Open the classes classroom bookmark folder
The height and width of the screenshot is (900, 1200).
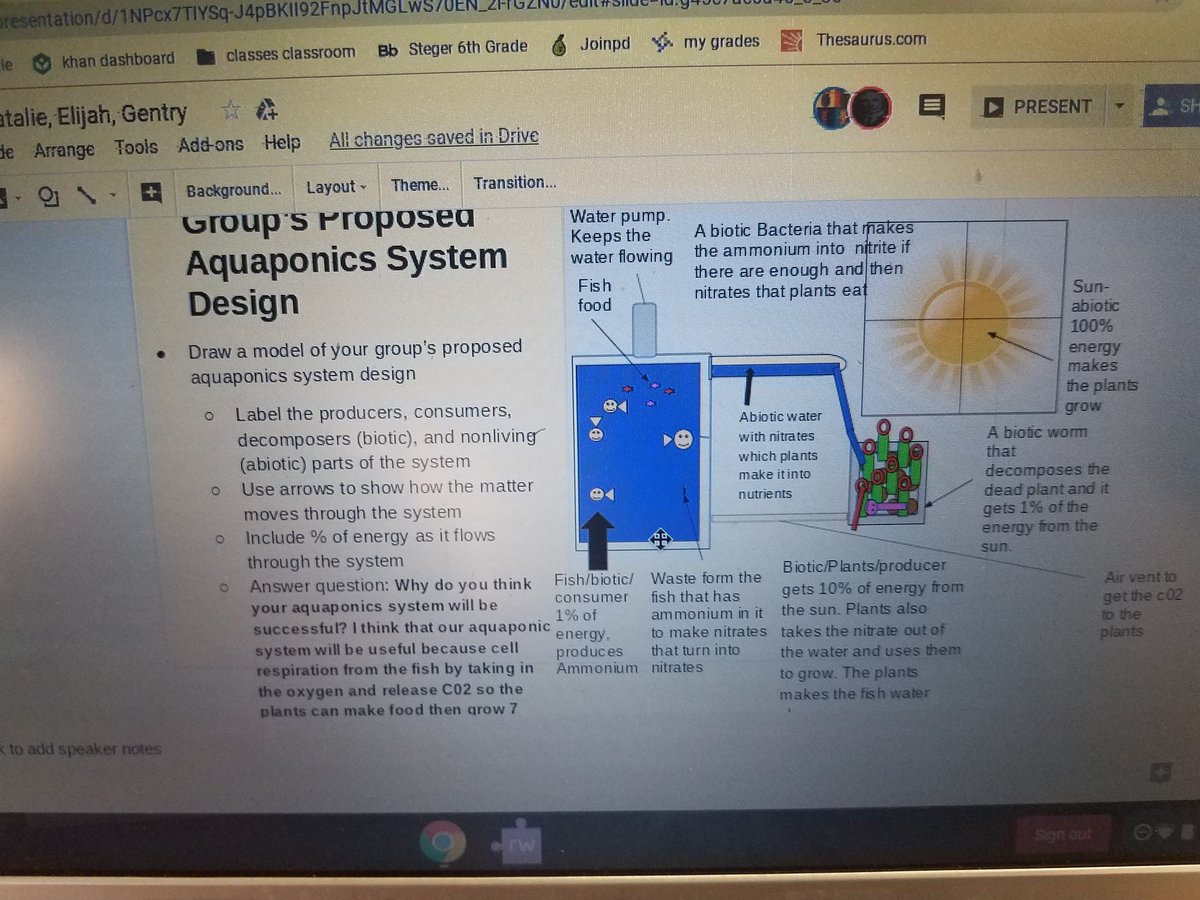pyautogui.click(x=277, y=53)
